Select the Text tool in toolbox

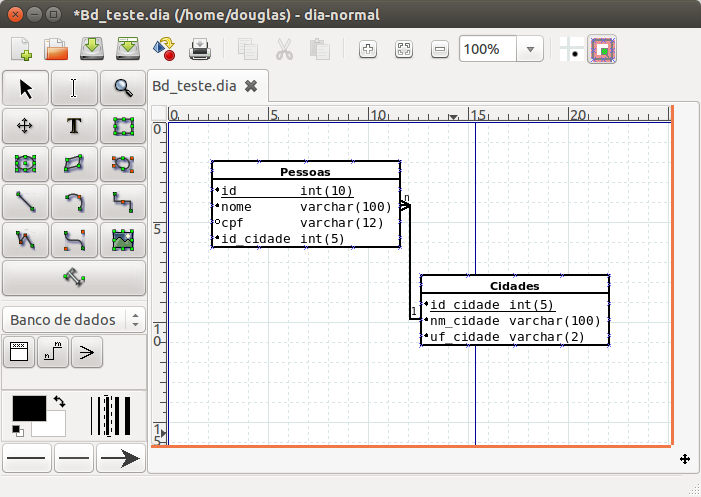click(74, 126)
